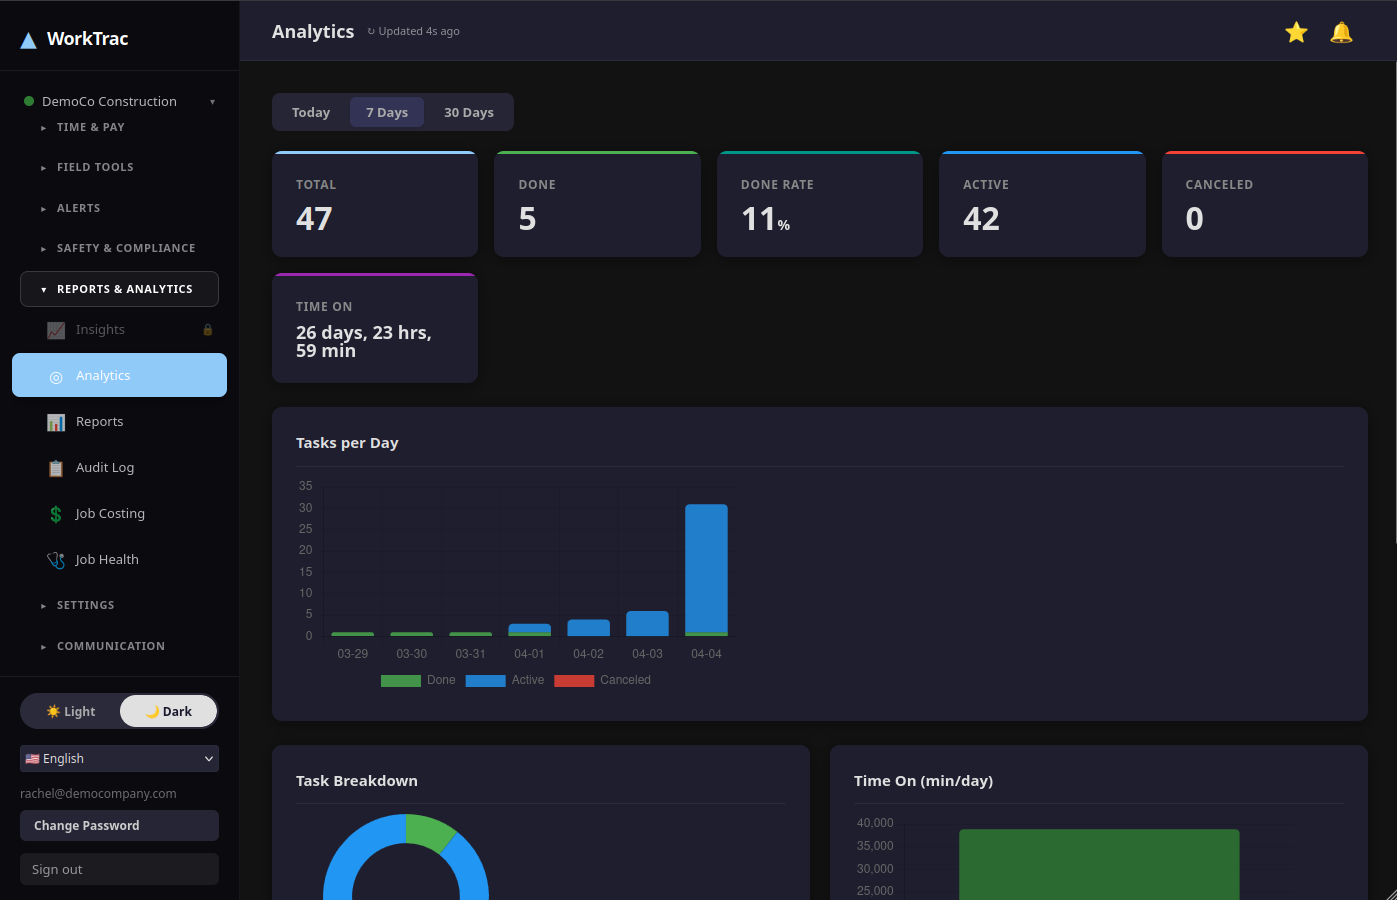Expand the Safety & Compliance section
The image size is (1397, 900).
[119, 248]
